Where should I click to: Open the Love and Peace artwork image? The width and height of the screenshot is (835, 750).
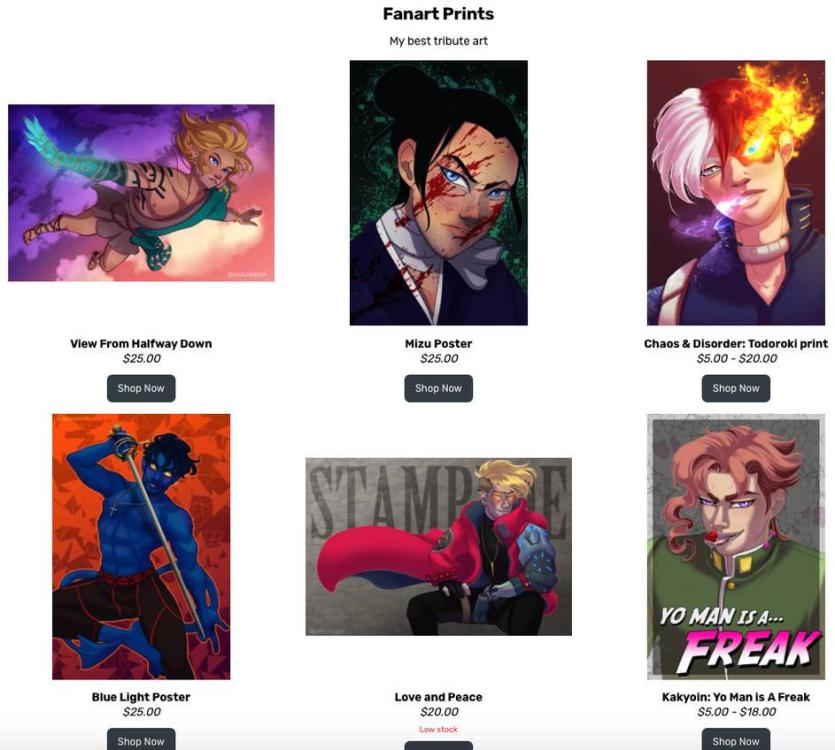coord(438,547)
